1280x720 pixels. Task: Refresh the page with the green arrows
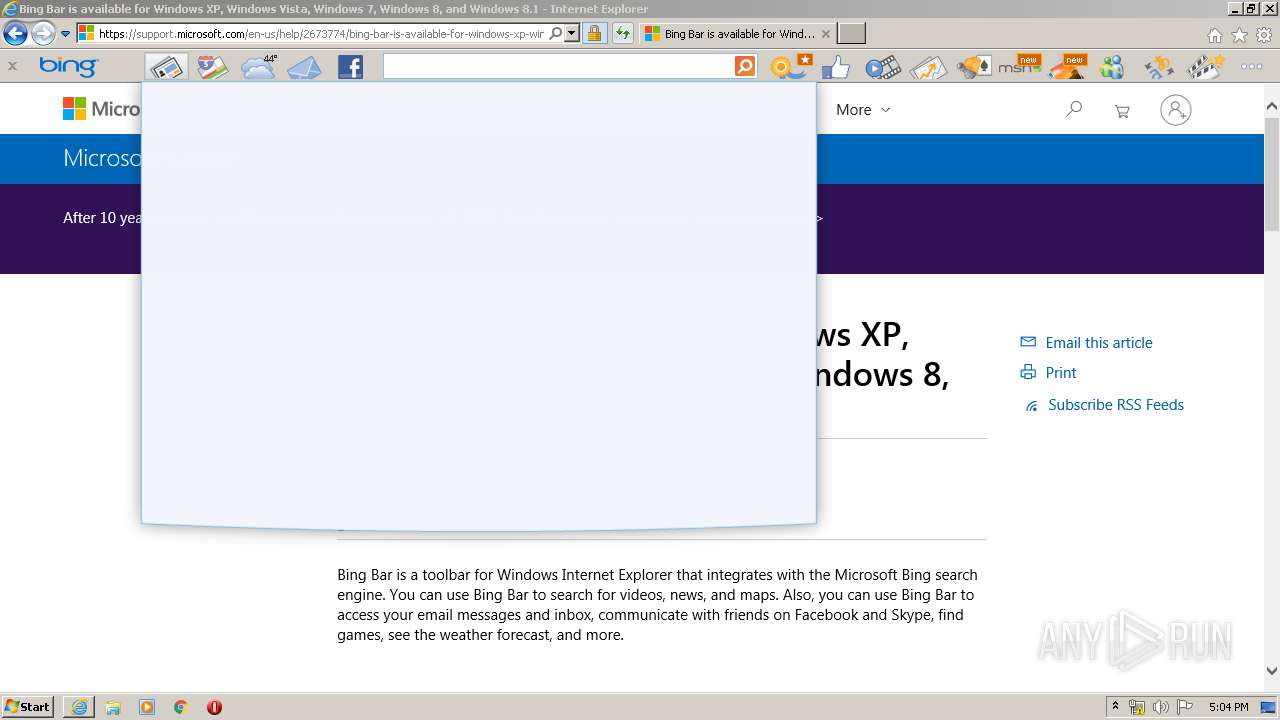tap(622, 34)
